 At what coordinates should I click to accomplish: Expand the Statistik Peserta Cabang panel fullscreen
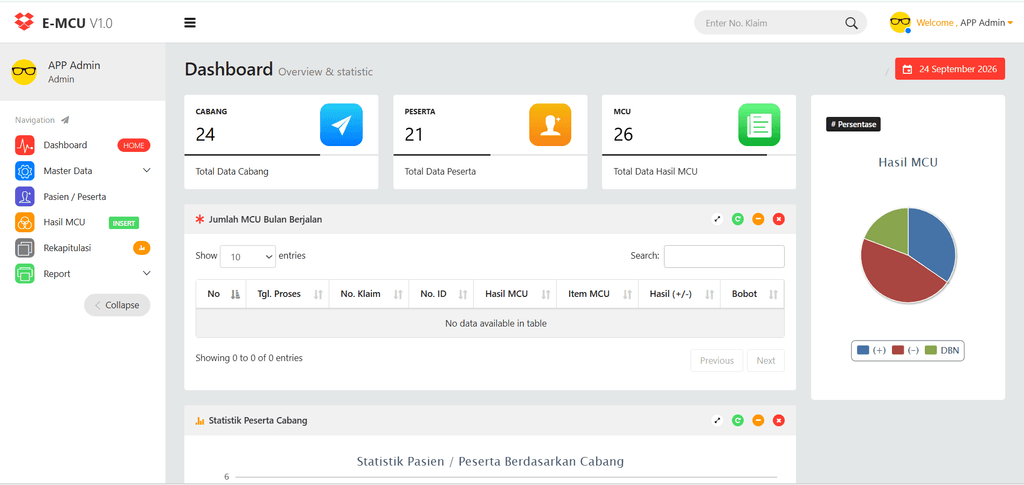(x=718, y=420)
